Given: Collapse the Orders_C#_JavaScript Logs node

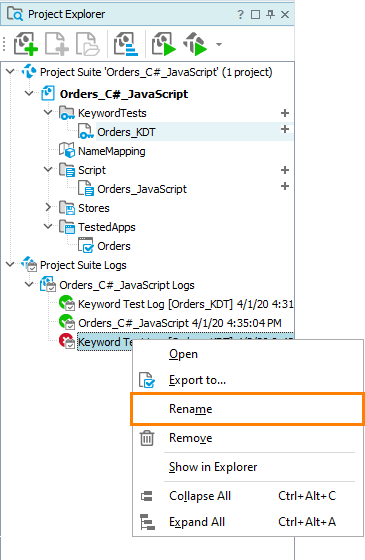Looking at the screenshot, I should 29,285.
